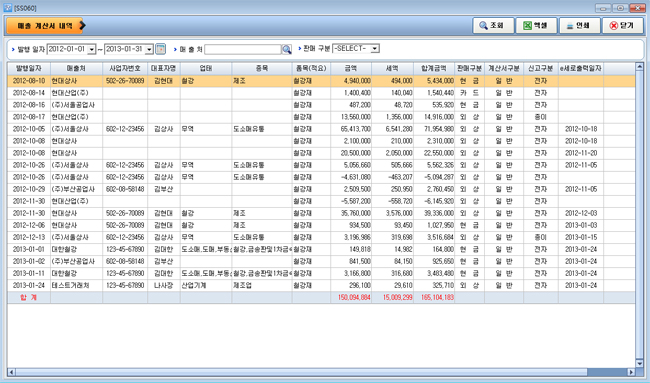
Task: Click e세로 output date 2013-01-15
Action: pos(581,237)
